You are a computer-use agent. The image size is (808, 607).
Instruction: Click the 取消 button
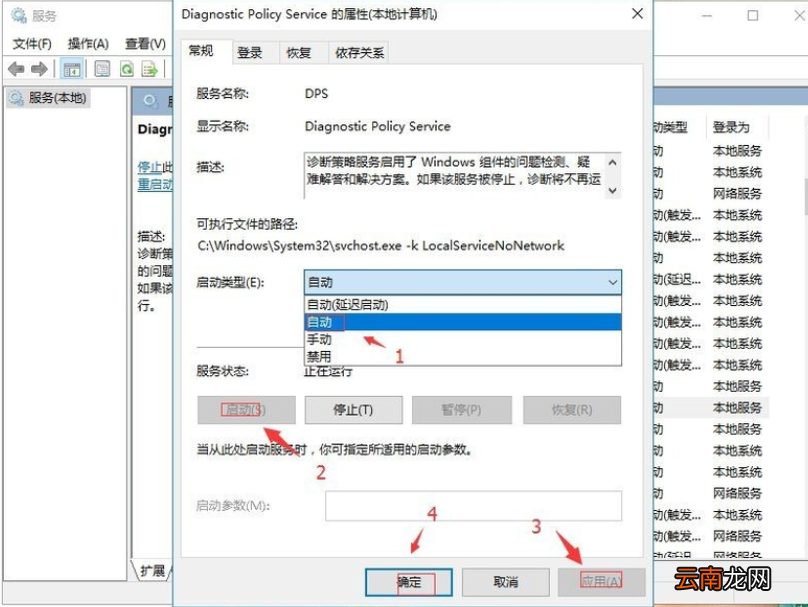click(506, 582)
